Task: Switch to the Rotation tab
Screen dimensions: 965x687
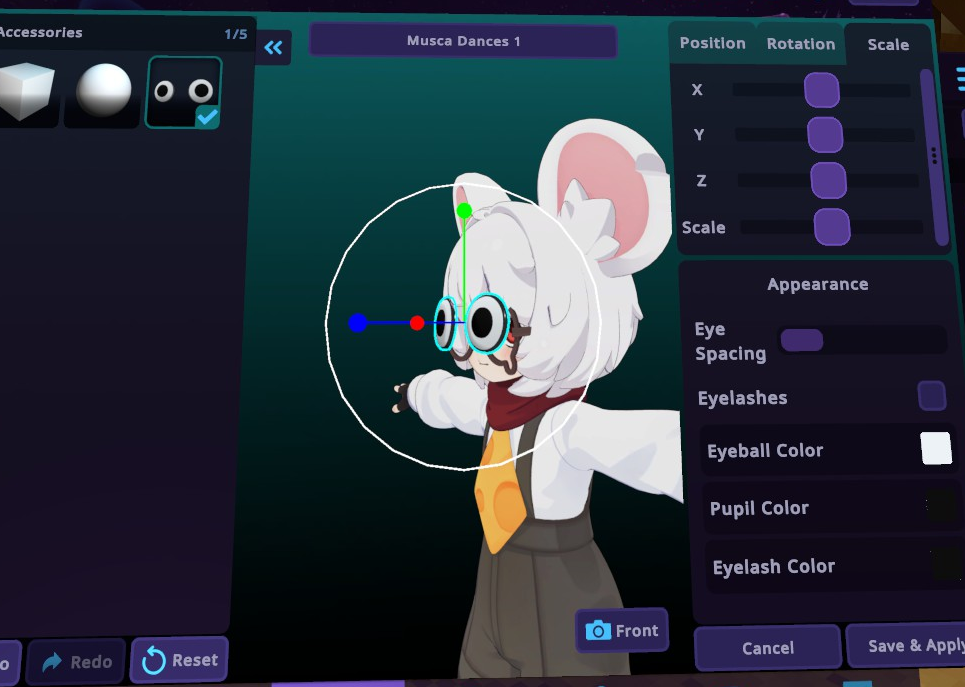Action: click(801, 44)
